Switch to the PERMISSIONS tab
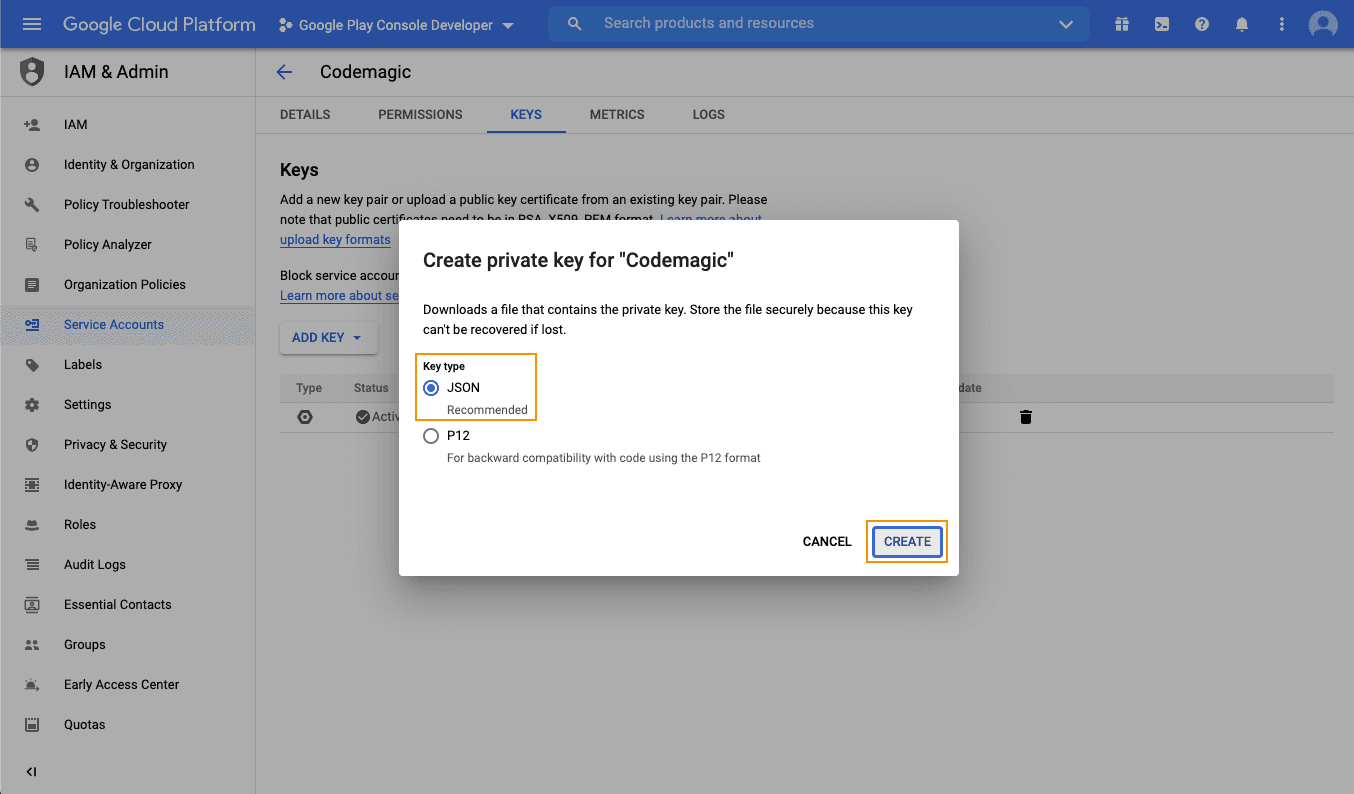Screen dimensions: 1354x794 [x=420, y=114]
